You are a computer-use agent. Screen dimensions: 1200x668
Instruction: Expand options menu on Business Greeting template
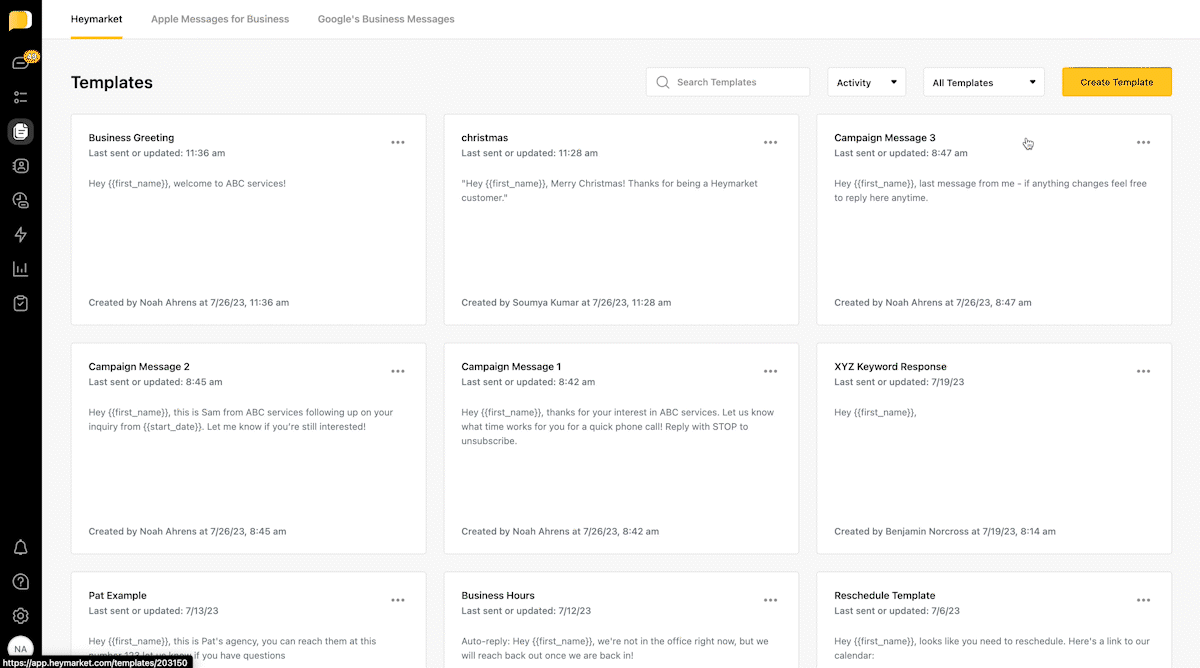pyautogui.click(x=398, y=142)
